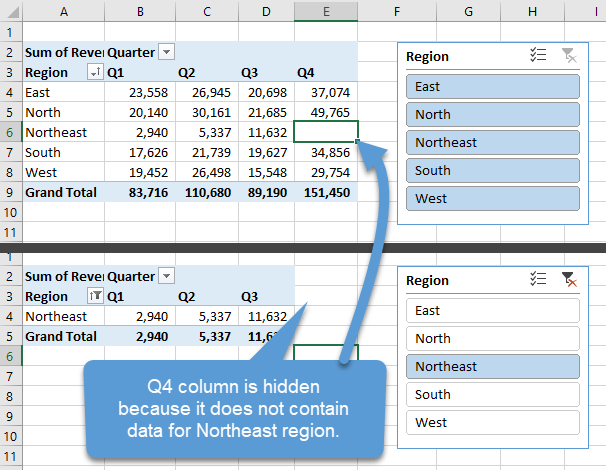The width and height of the screenshot is (606, 470).
Task: Click clear filter icon in upper Region slicer
Action: (569, 56)
